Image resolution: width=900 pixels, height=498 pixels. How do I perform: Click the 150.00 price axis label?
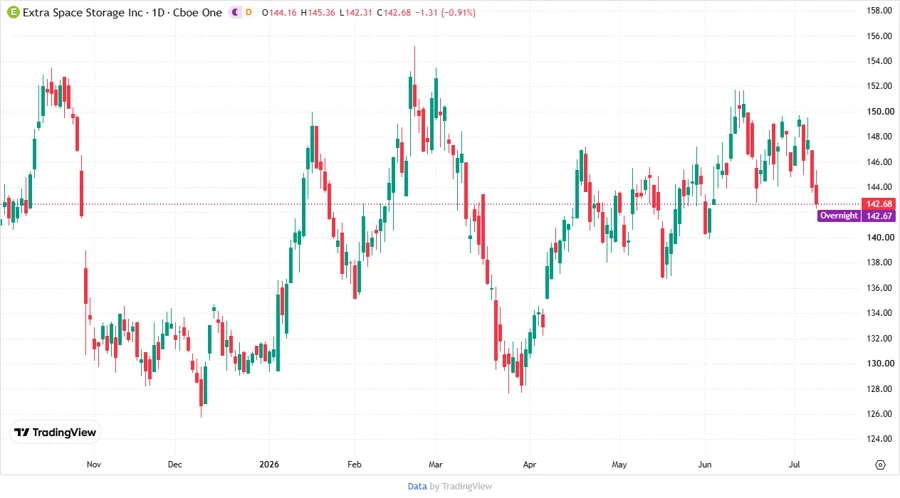pyautogui.click(x=879, y=111)
